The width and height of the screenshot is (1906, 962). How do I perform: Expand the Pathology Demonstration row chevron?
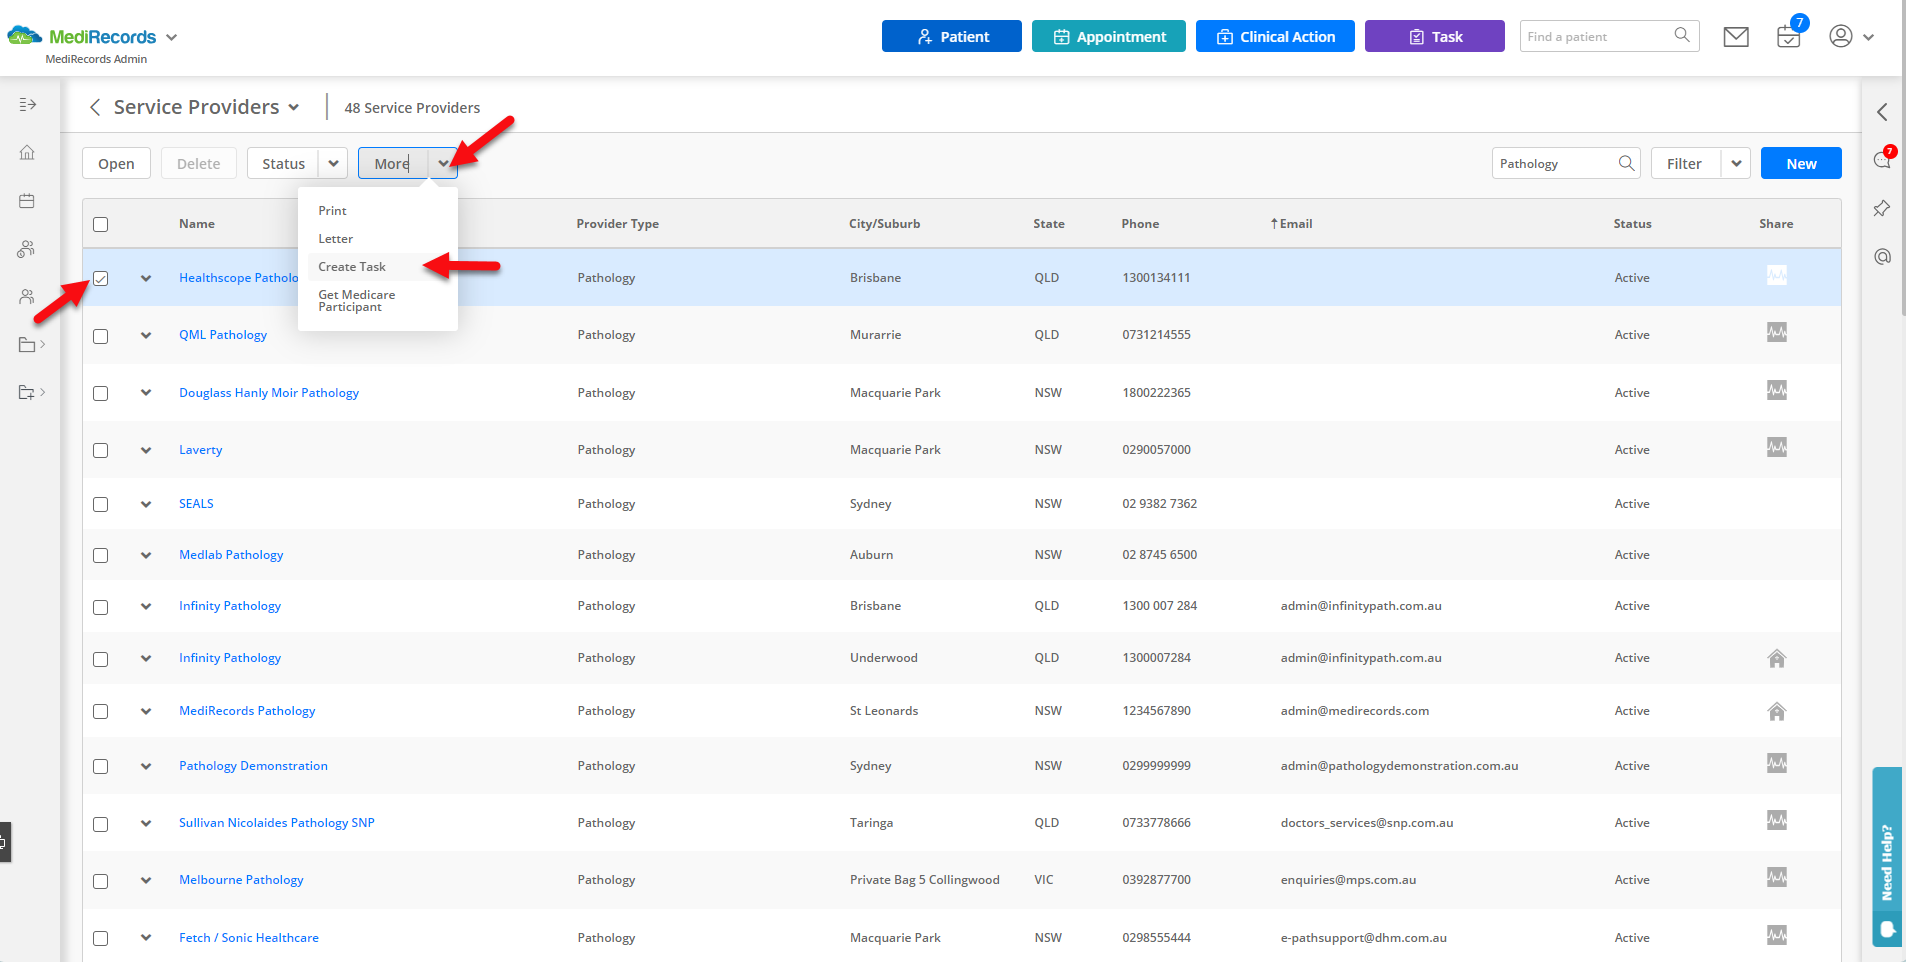pyautogui.click(x=146, y=766)
